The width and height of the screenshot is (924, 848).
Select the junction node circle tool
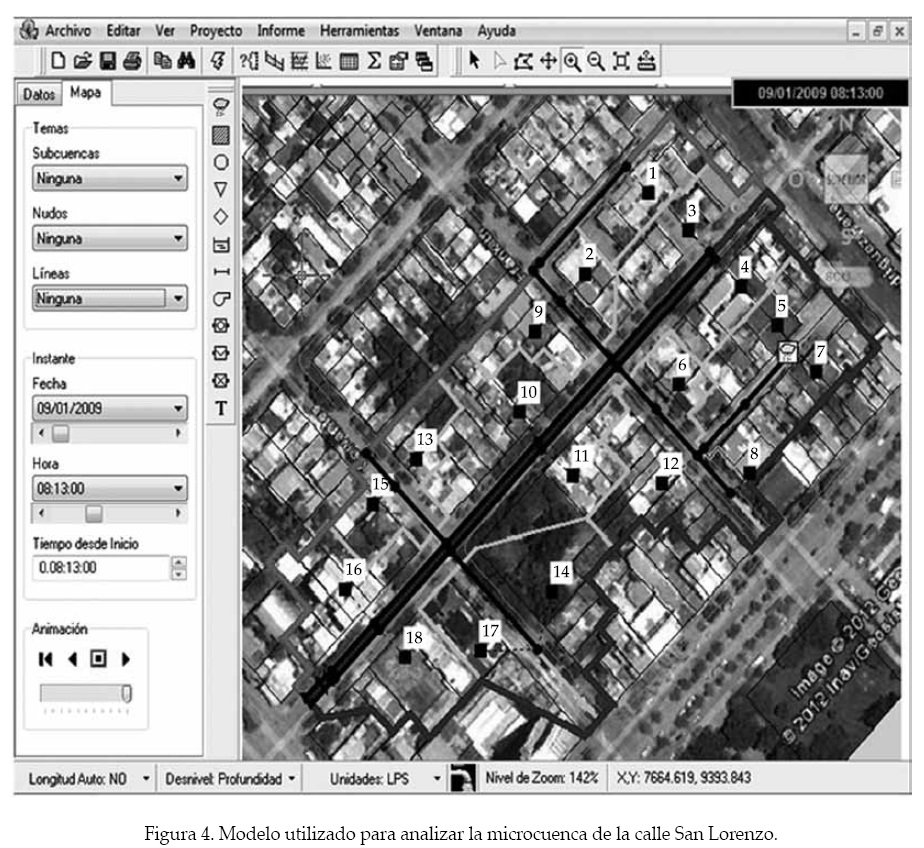(x=222, y=161)
